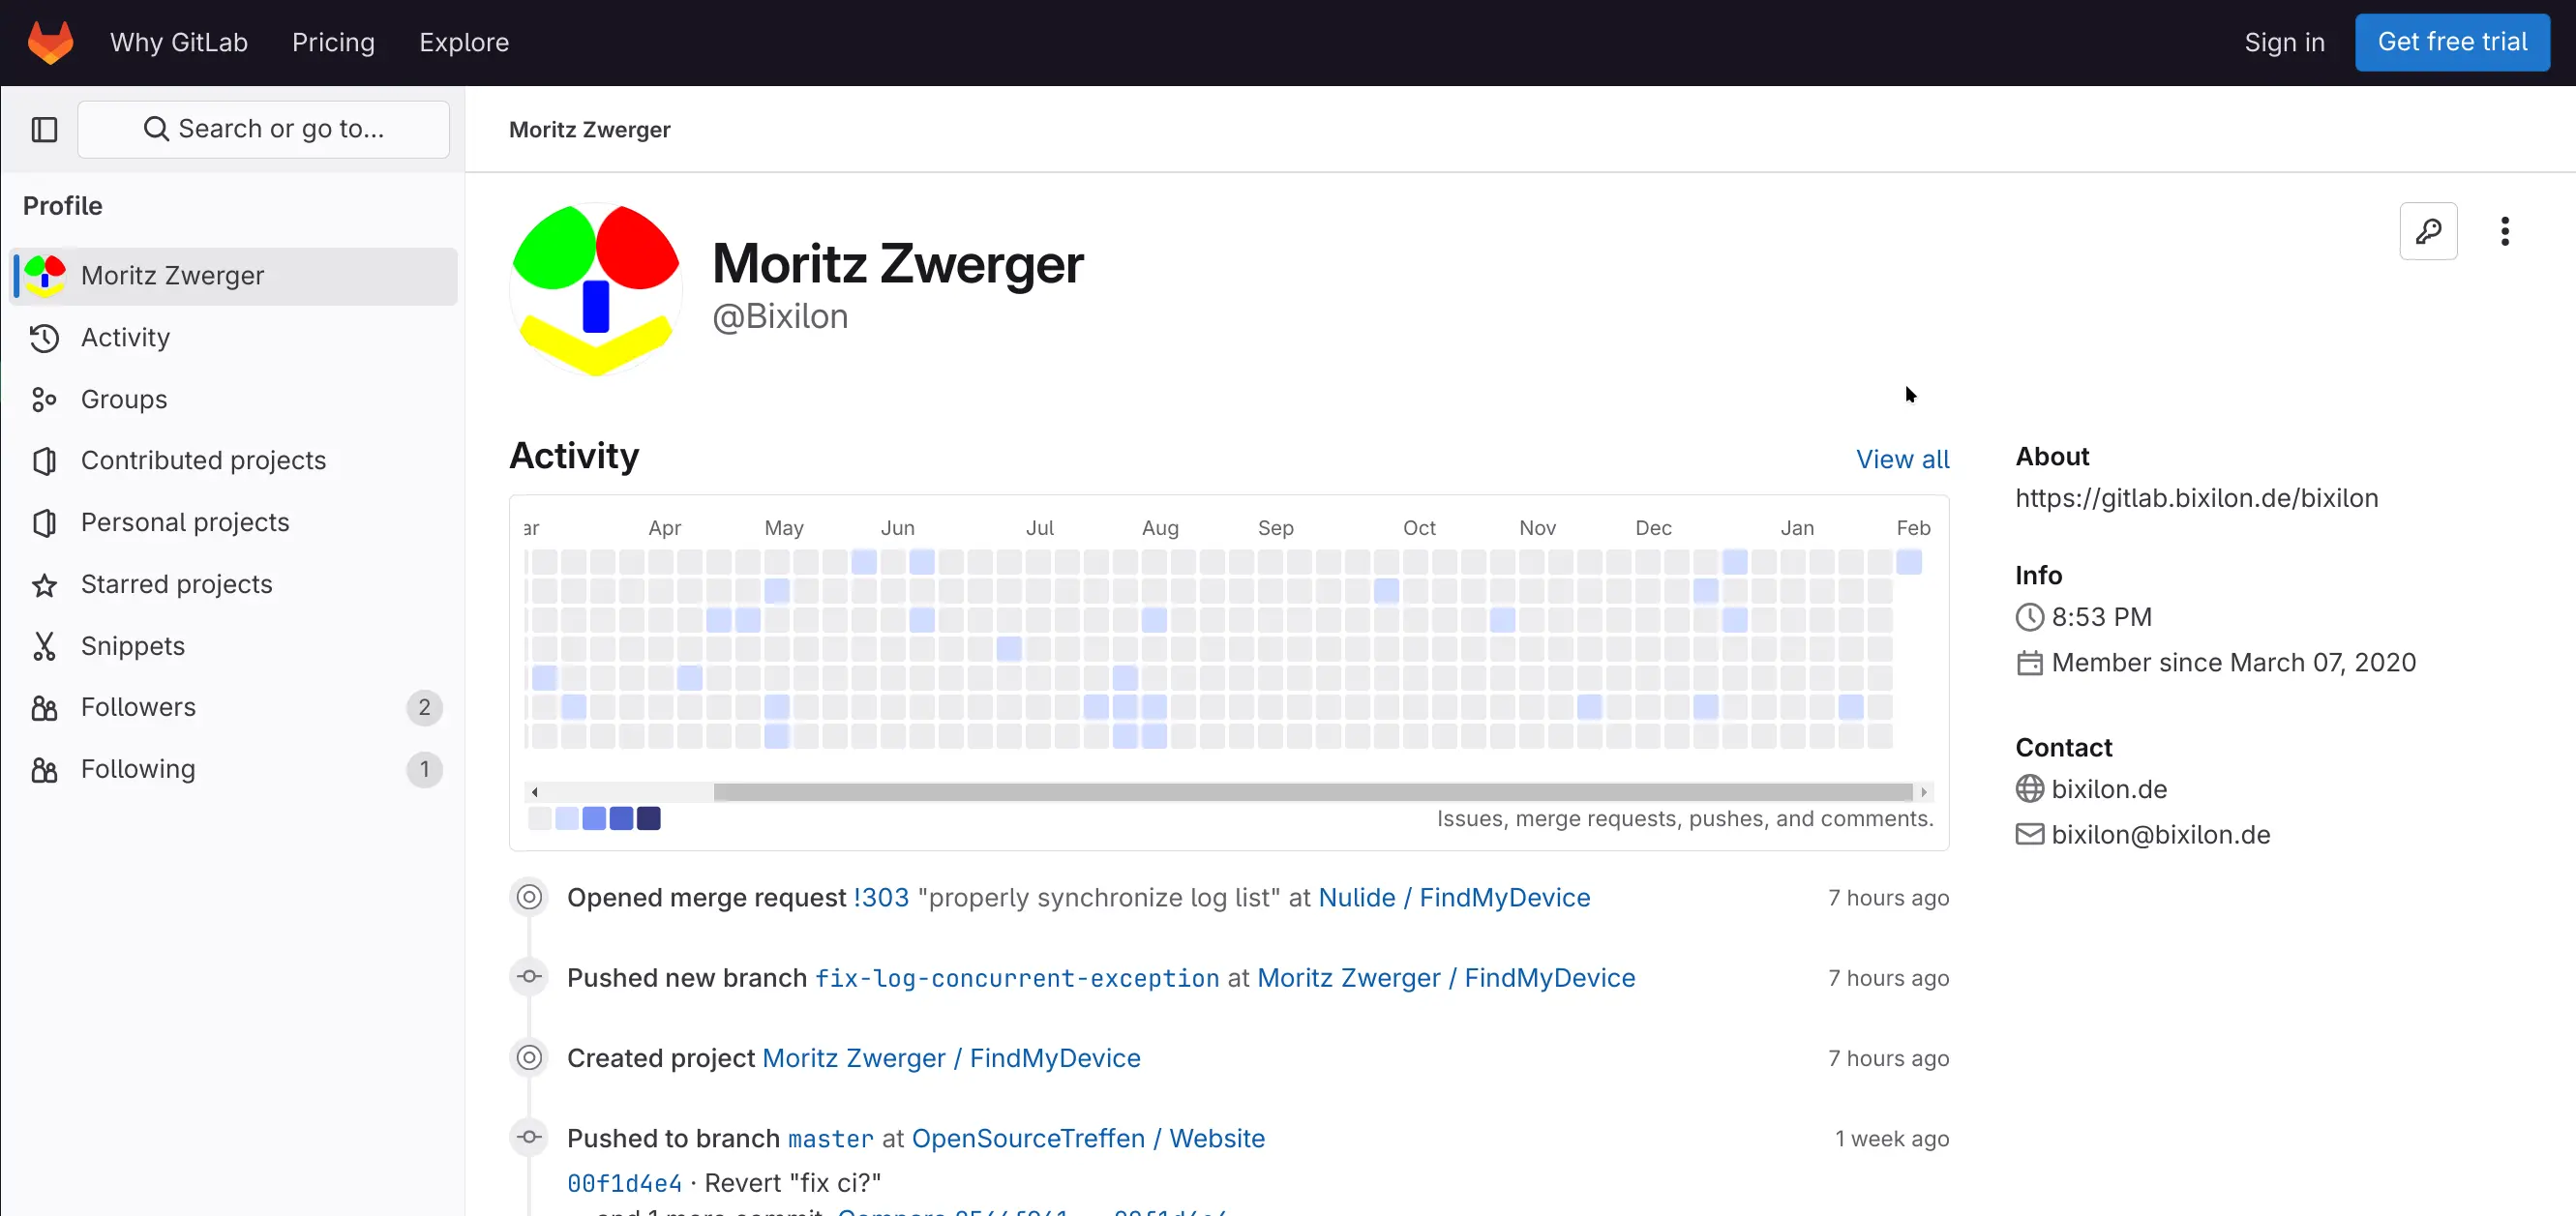Click bixilon@bixilon.de email link
This screenshot has height=1216, width=2576.
tap(2160, 835)
